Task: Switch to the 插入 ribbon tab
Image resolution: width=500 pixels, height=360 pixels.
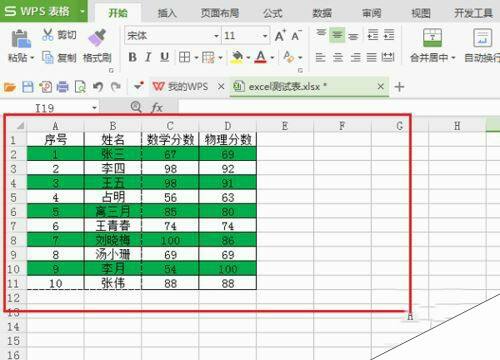Action: tap(167, 13)
